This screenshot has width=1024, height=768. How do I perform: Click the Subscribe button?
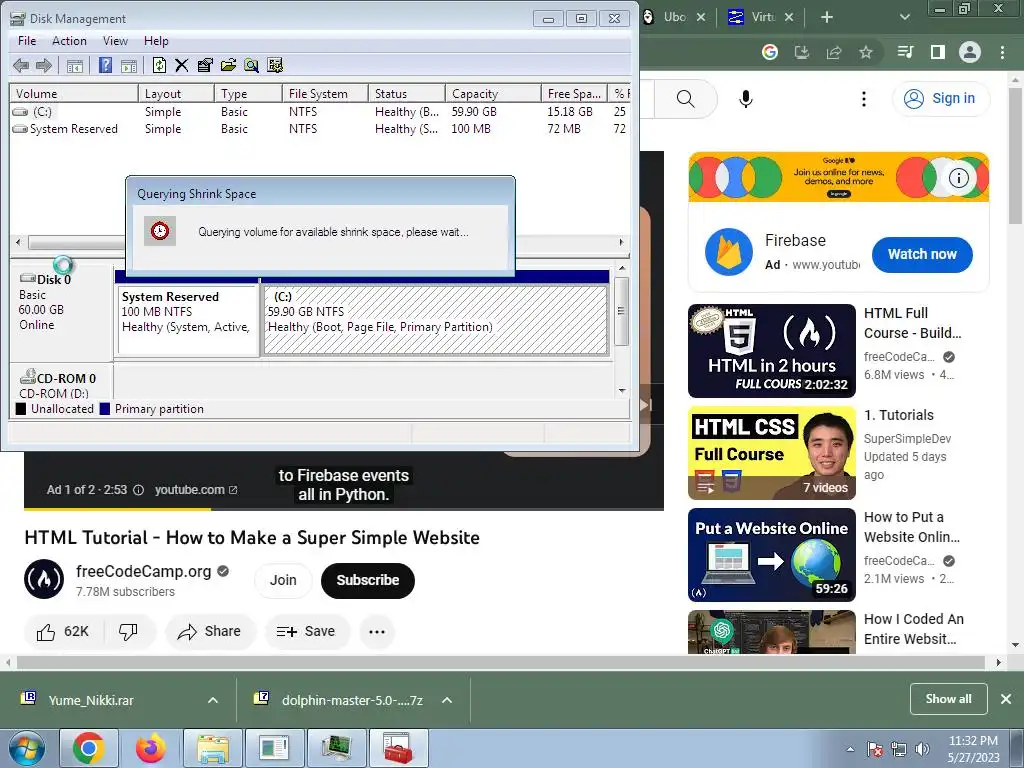(x=368, y=580)
